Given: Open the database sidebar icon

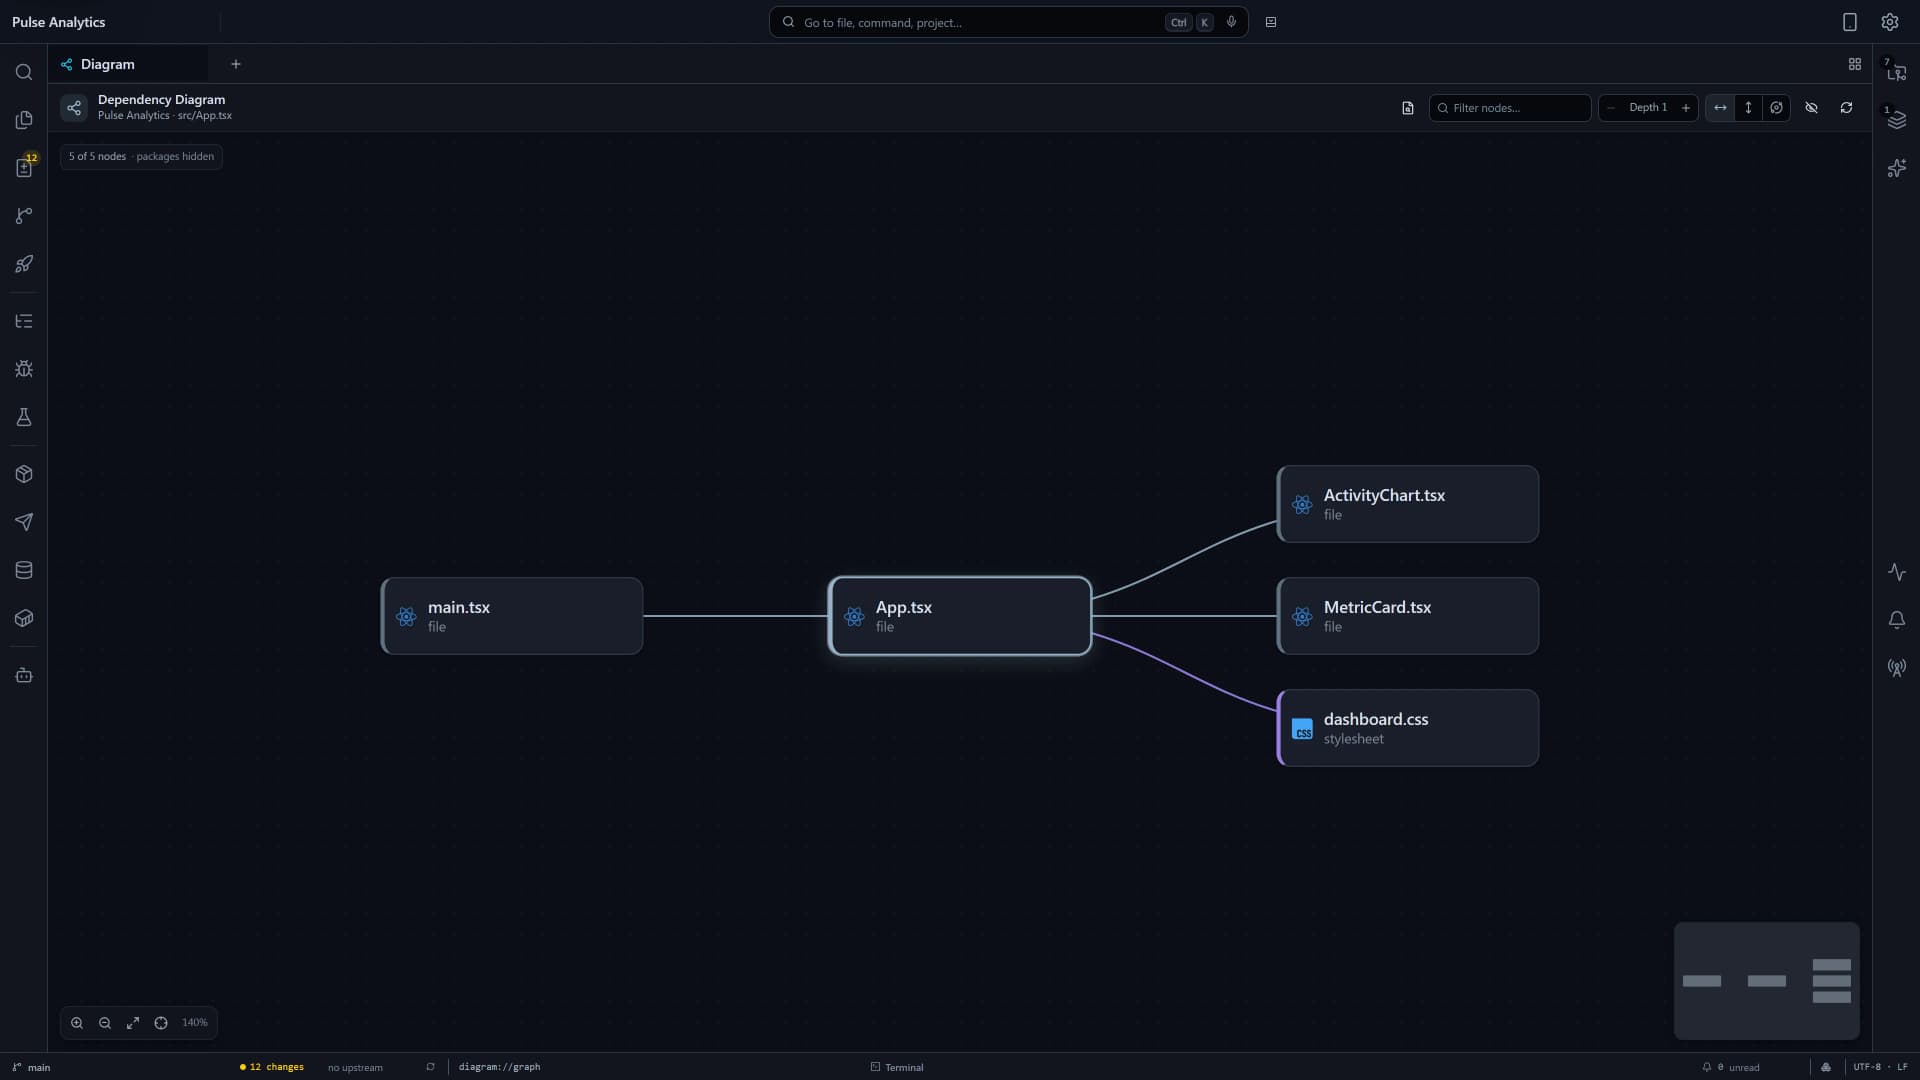Looking at the screenshot, I should pyautogui.click(x=24, y=570).
